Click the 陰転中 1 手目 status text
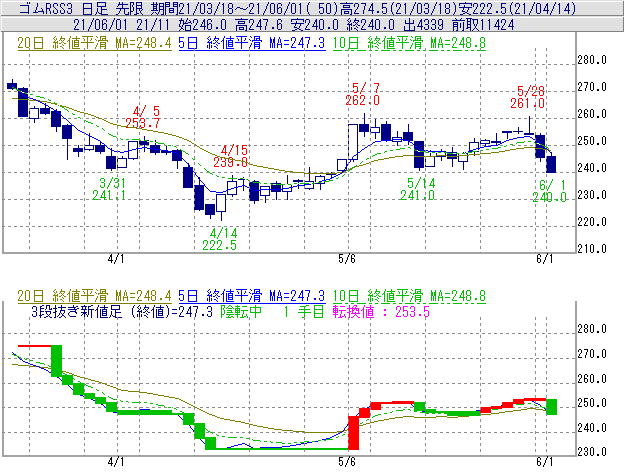 pyautogui.click(x=273, y=311)
